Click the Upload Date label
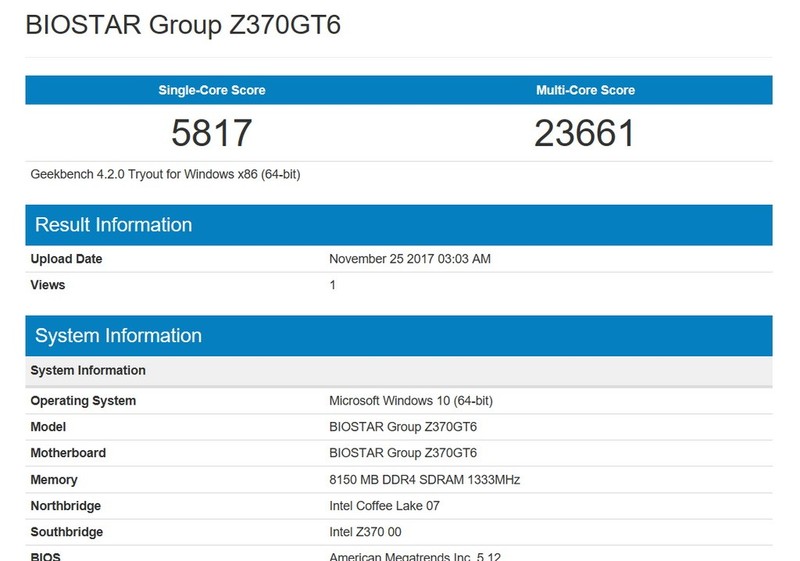The height and width of the screenshot is (561, 800). point(66,259)
